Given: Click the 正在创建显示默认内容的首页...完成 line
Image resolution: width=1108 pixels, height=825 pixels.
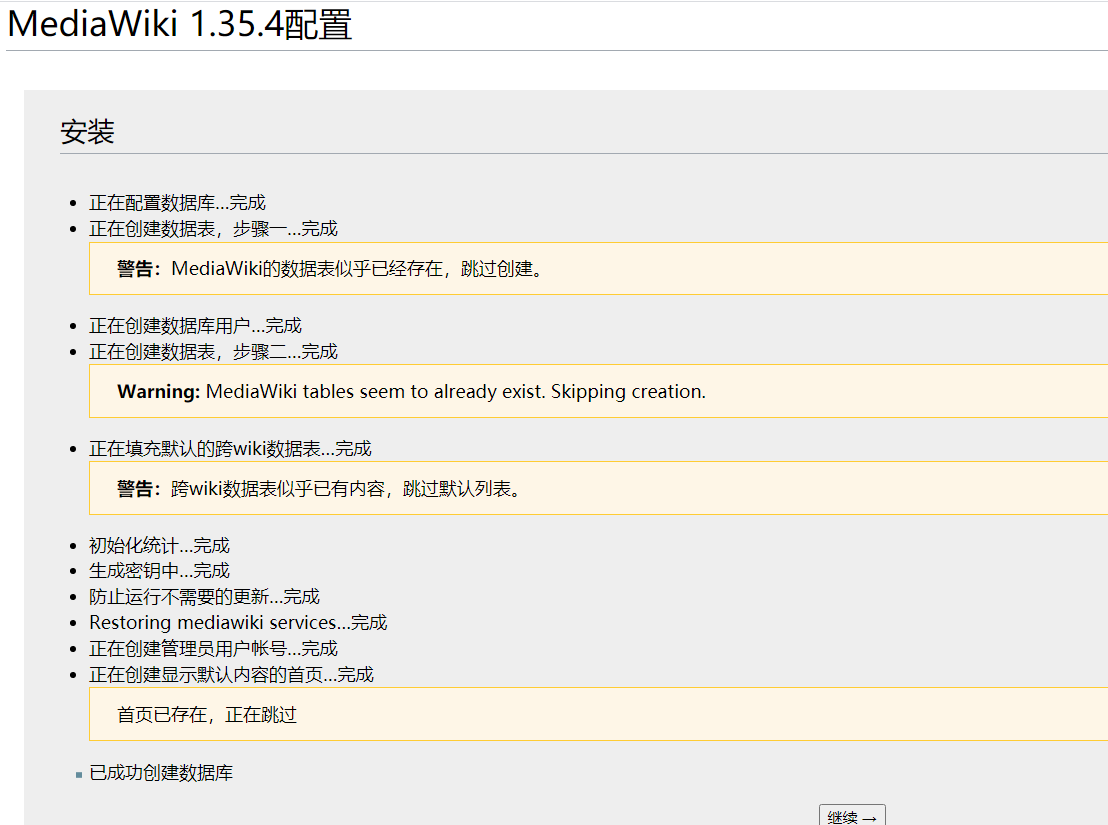Looking at the screenshot, I should 231,674.
